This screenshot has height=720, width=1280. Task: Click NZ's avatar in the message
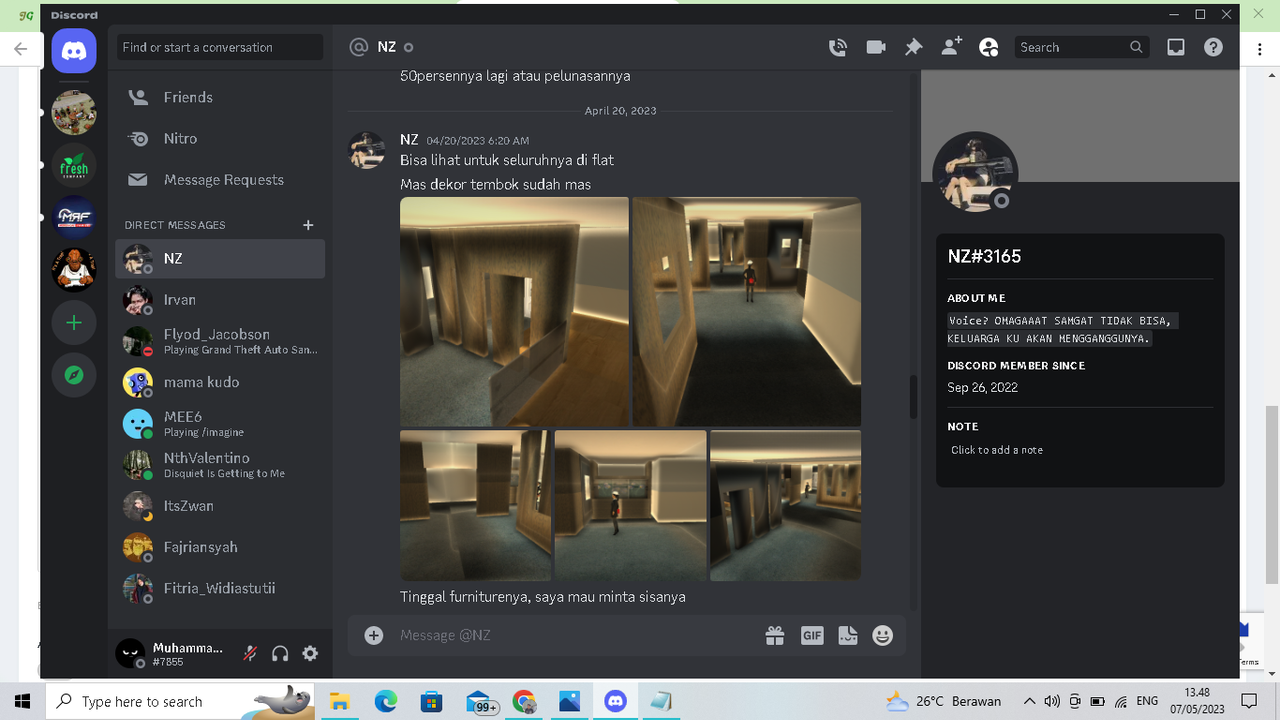click(x=366, y=150)
